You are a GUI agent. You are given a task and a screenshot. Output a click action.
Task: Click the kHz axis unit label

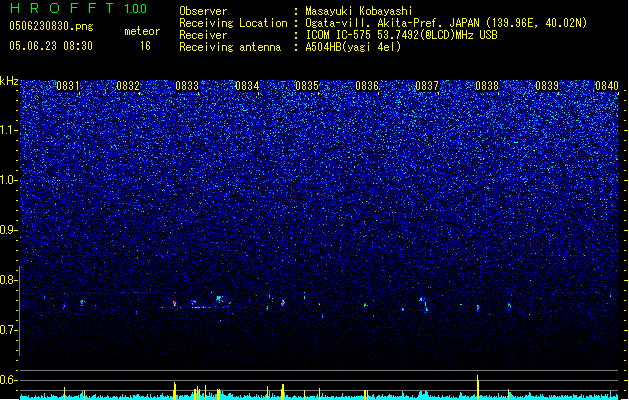point(9,81)
